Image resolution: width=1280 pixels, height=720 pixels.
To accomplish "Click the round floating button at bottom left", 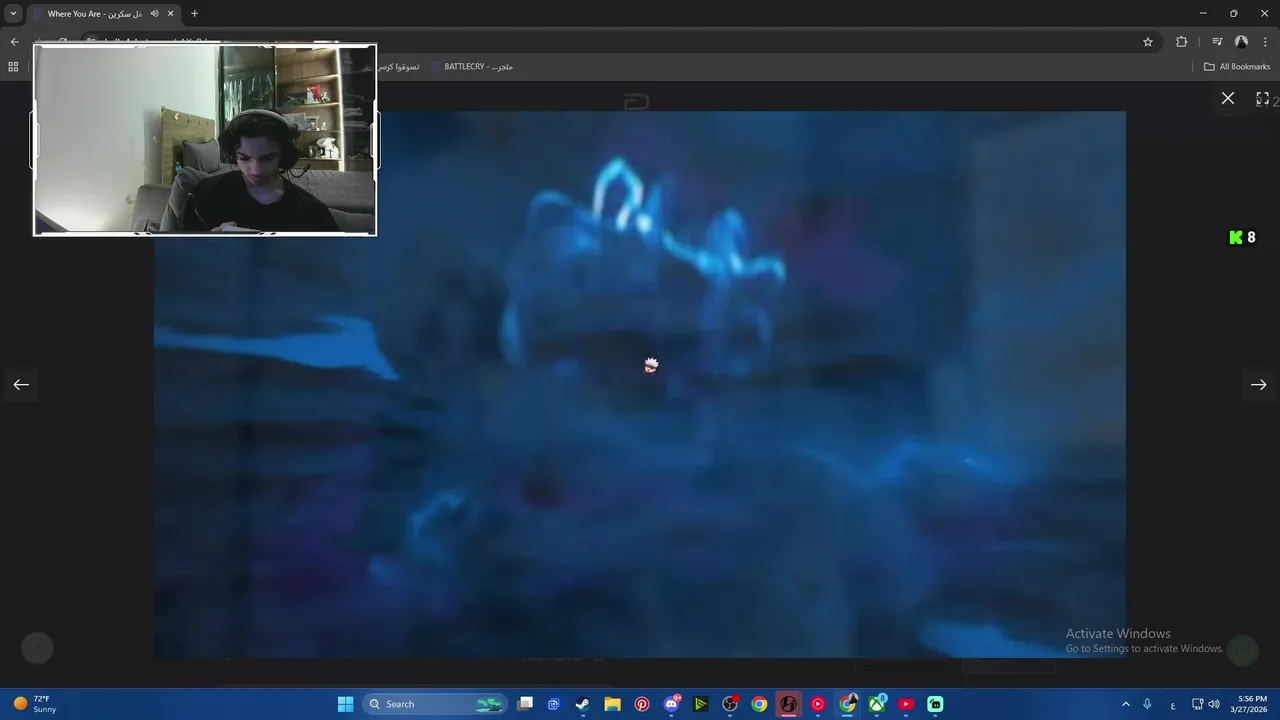I will [x=37, y=648].
